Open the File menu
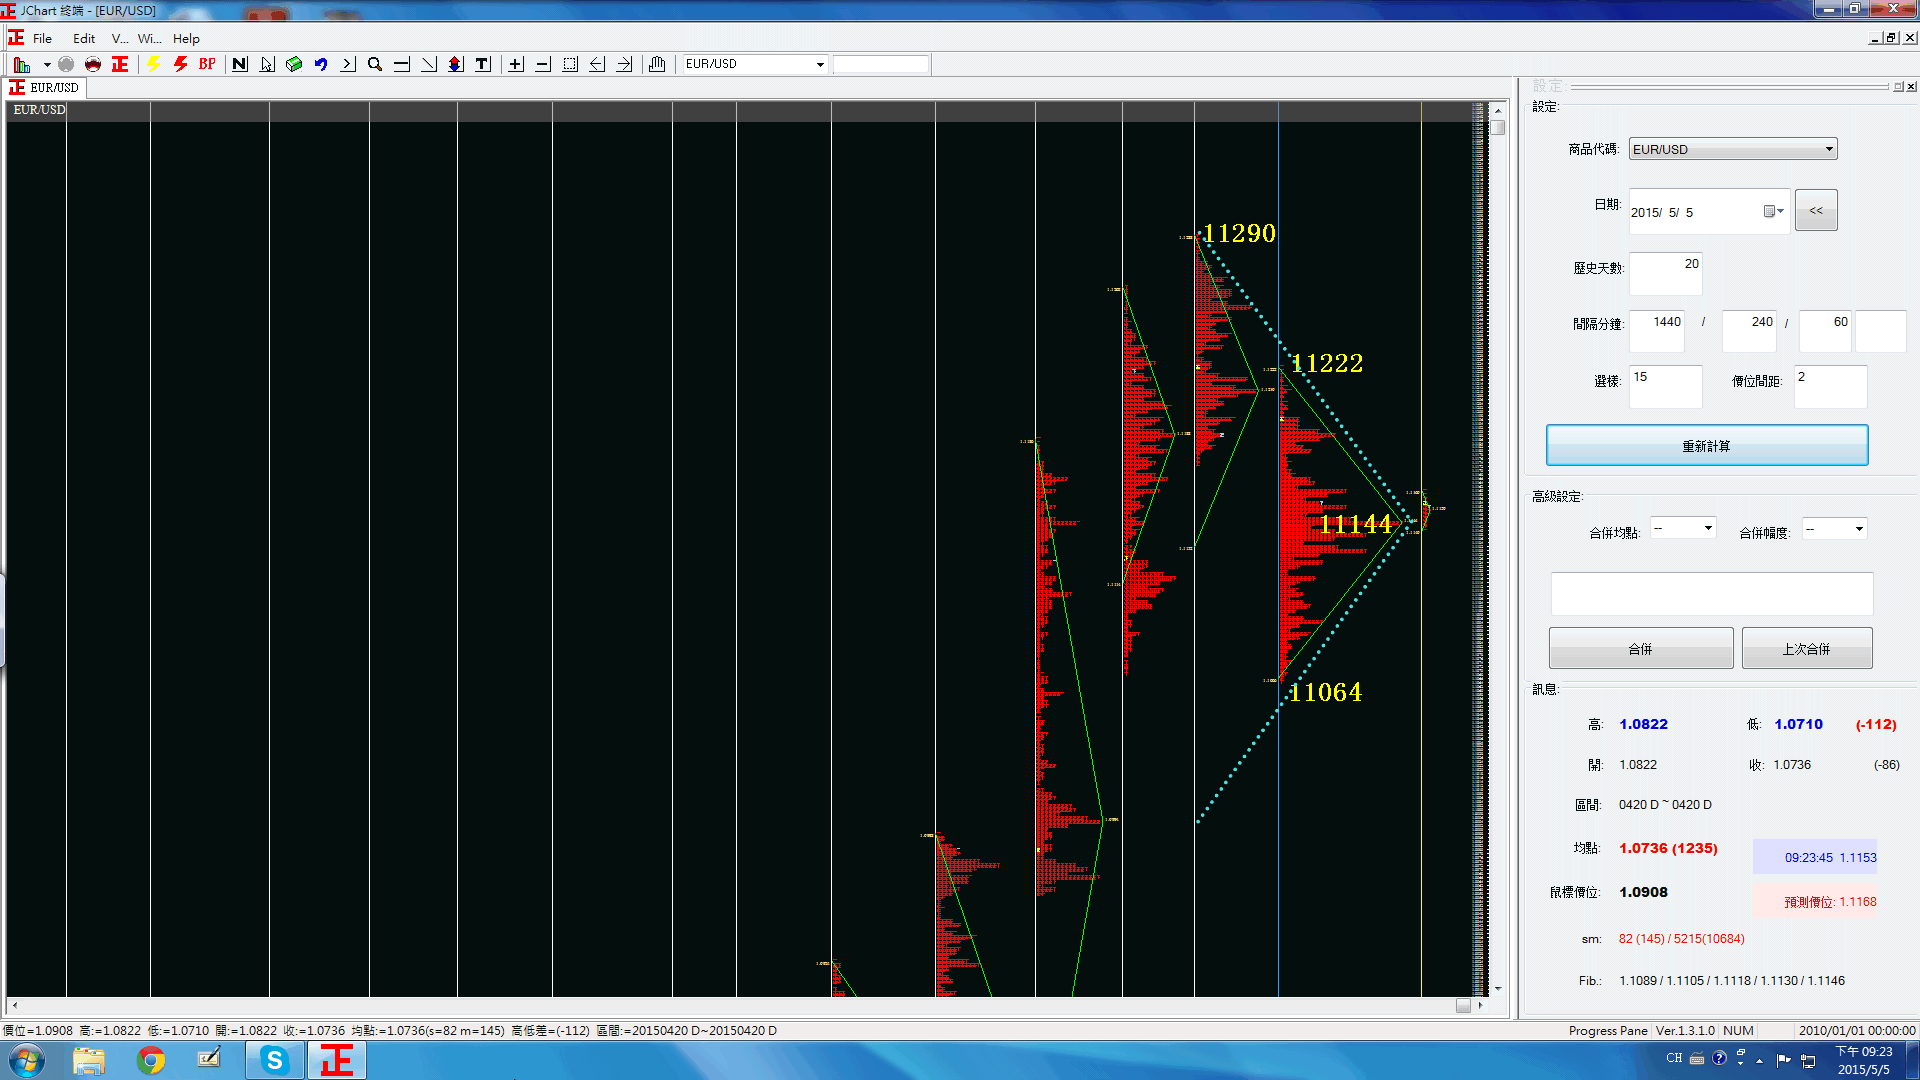Viewport: 1920px width, 1080px height. (x=42, y=38)
